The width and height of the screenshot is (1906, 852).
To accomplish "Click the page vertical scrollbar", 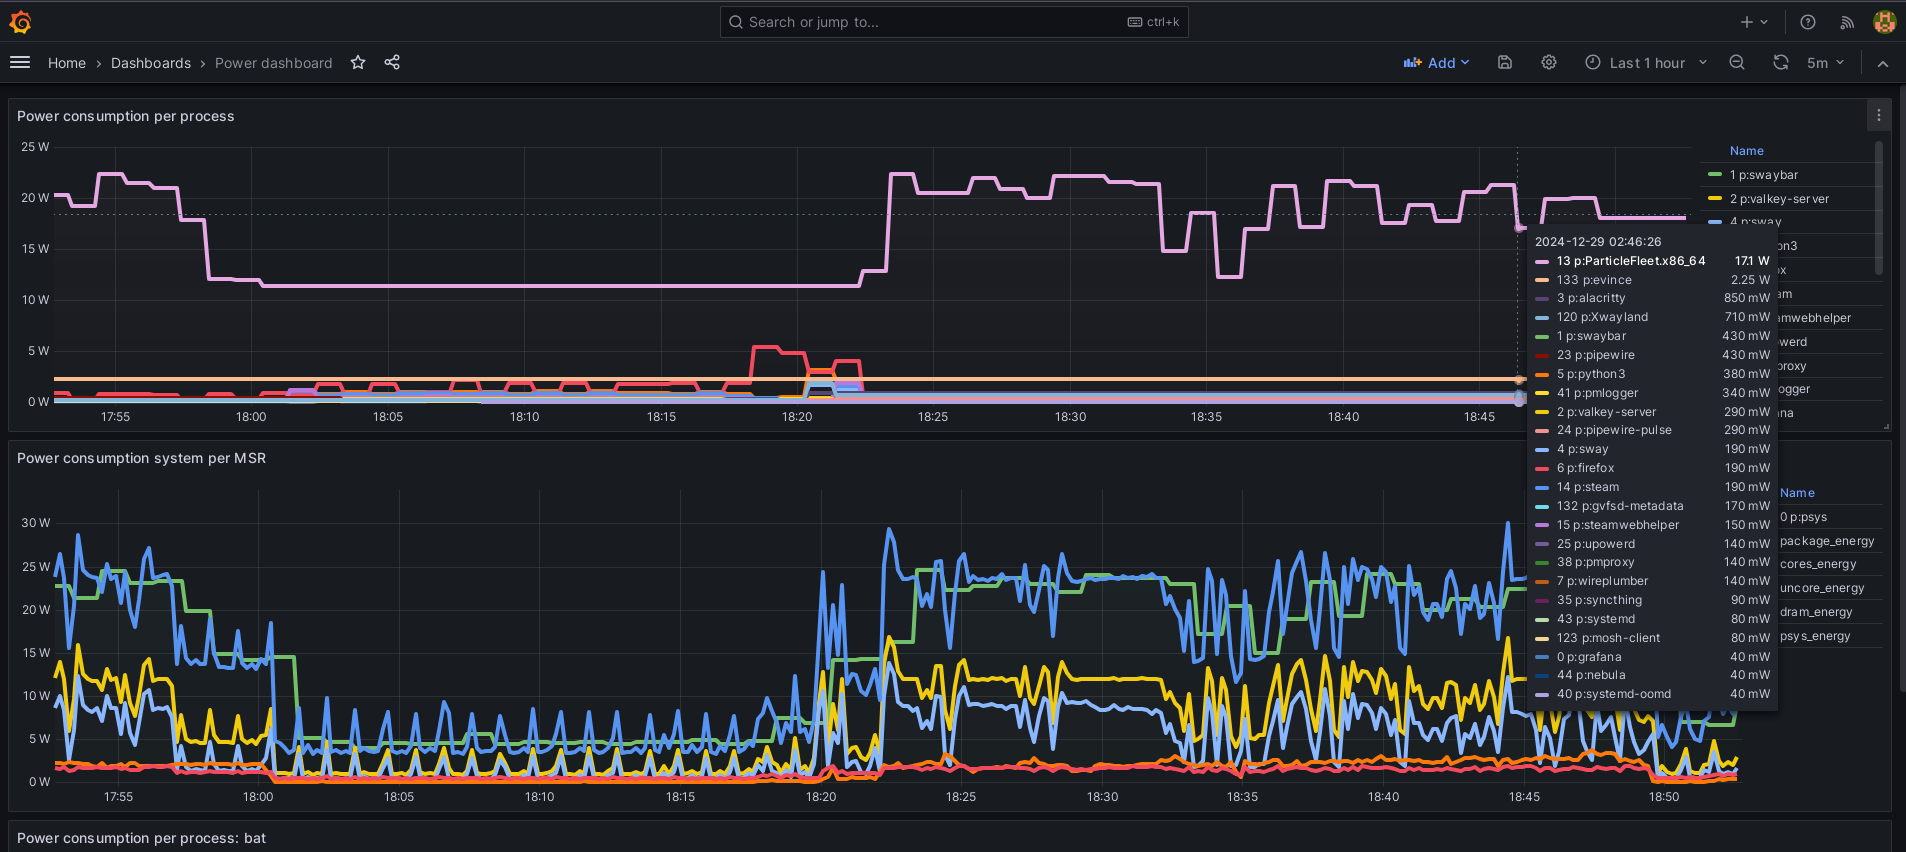I will [x=1901, y=390].
